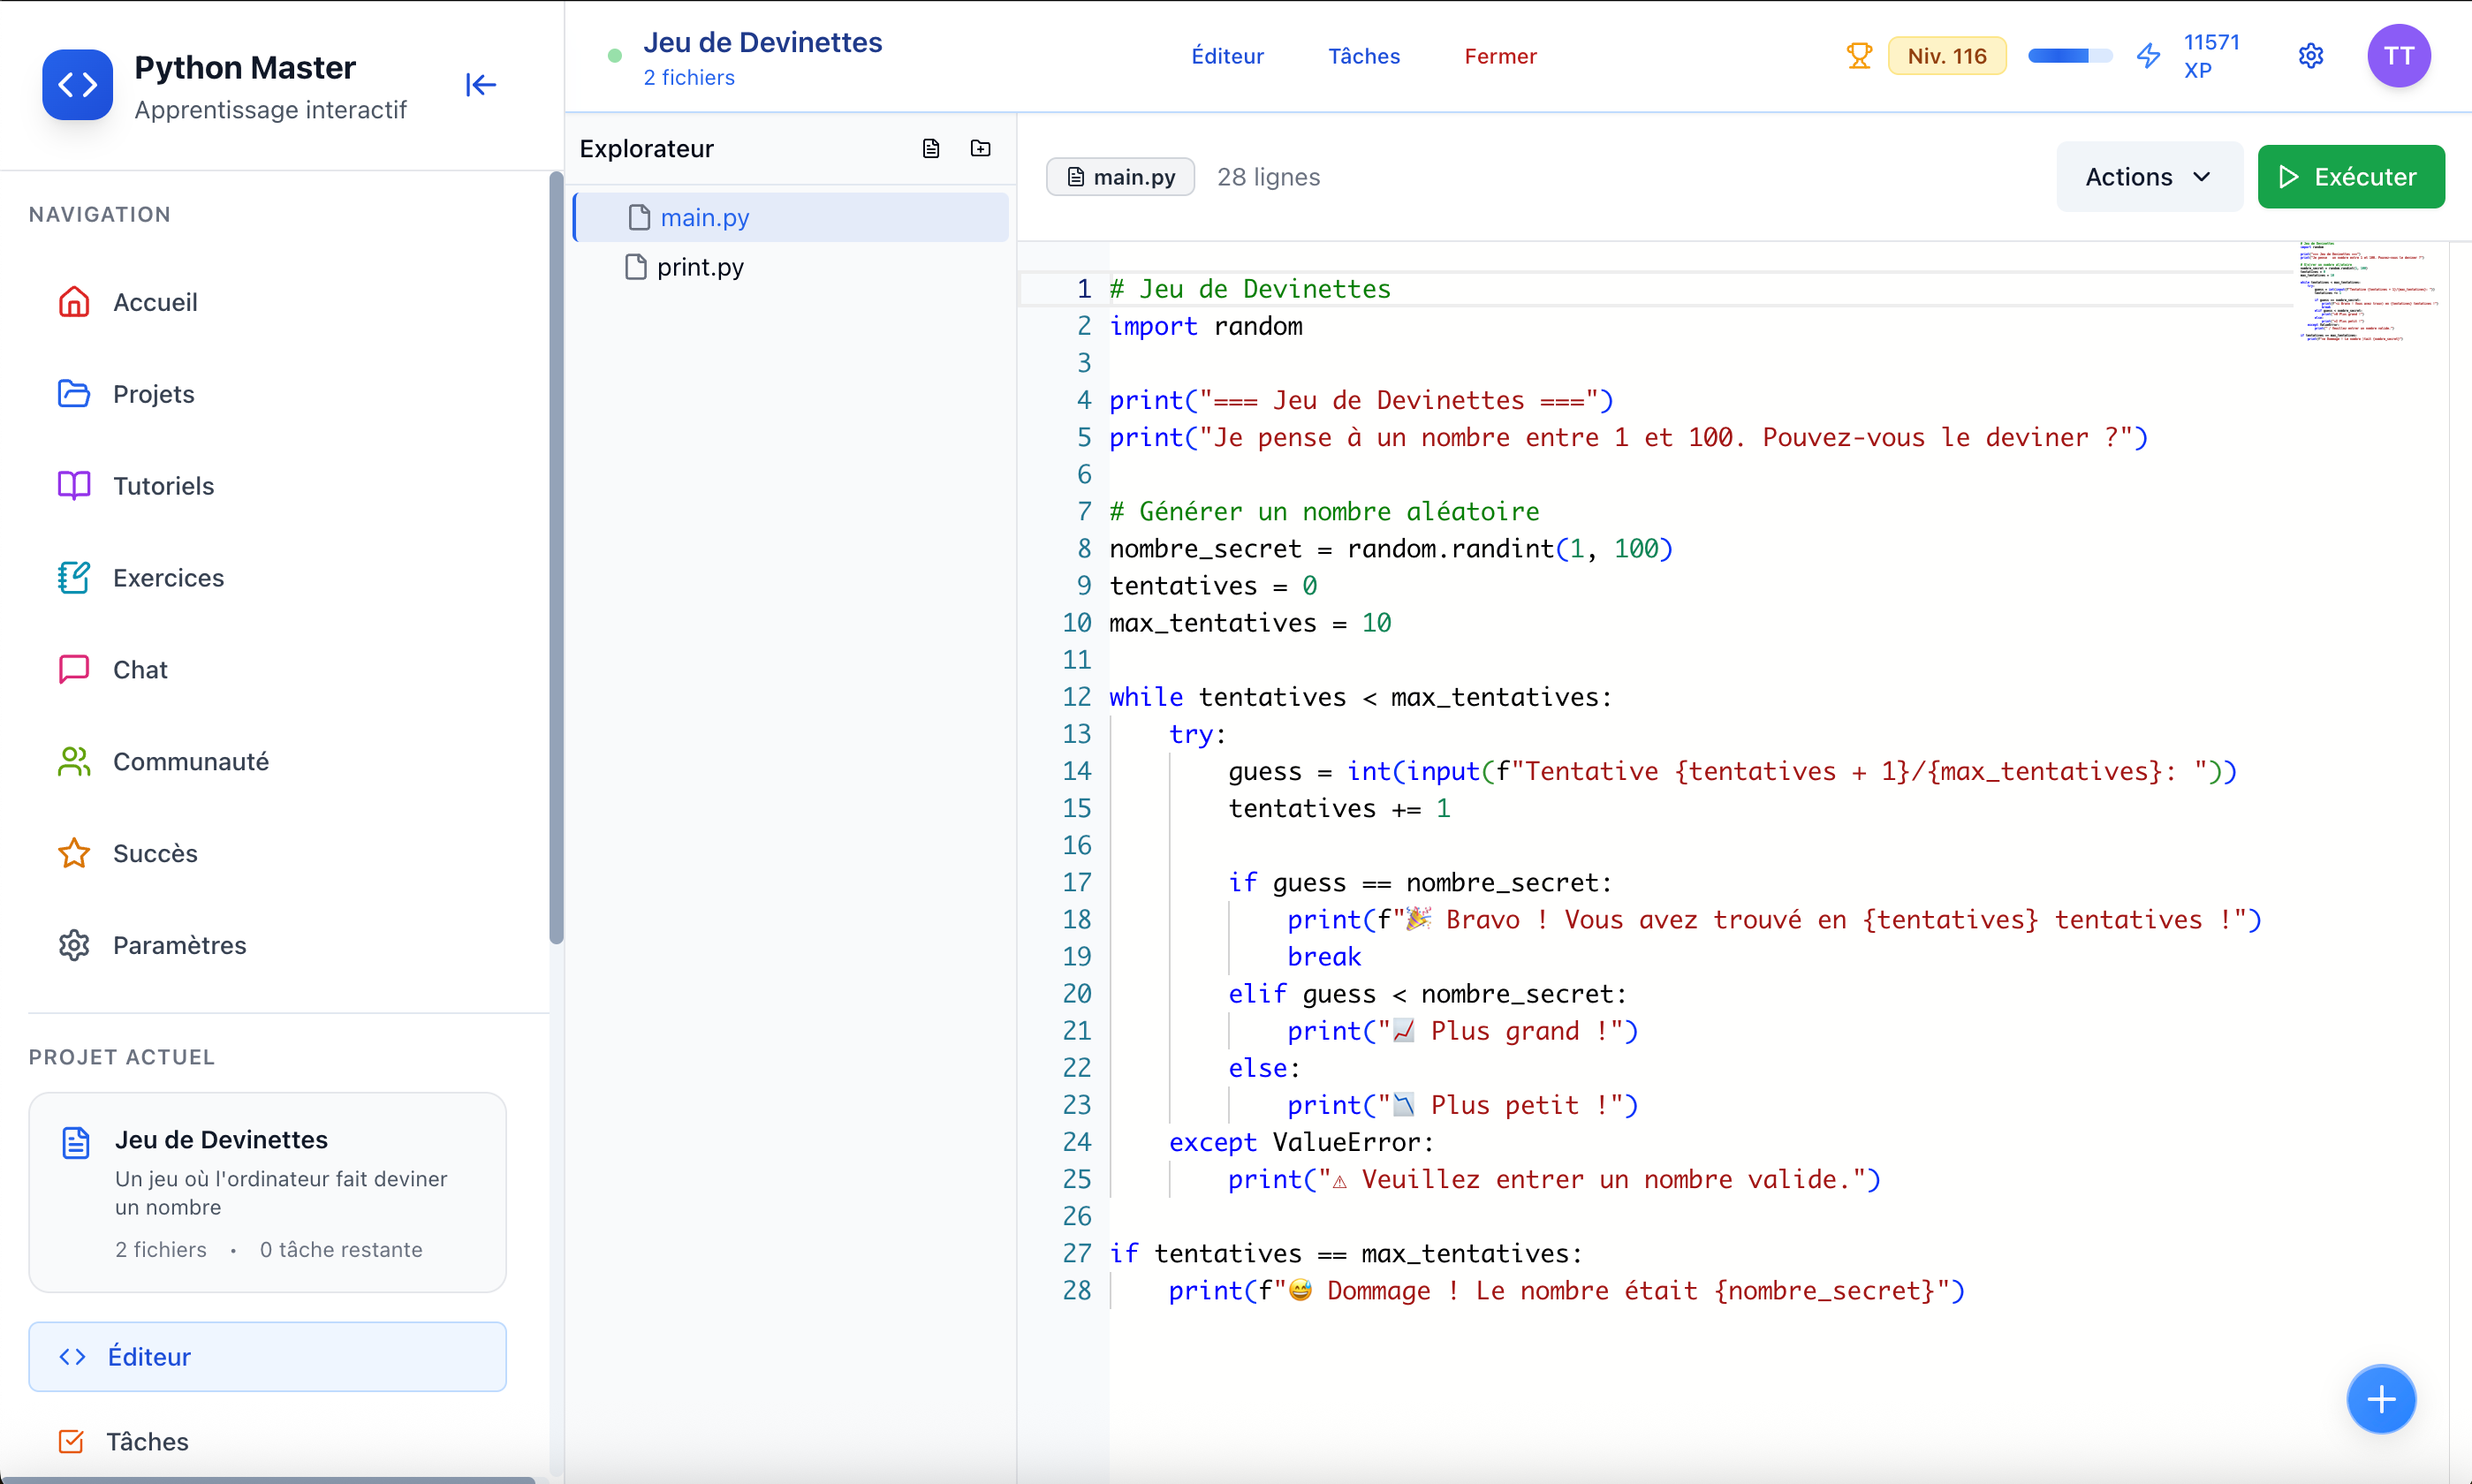Click line 2 'import random'

1205,326
